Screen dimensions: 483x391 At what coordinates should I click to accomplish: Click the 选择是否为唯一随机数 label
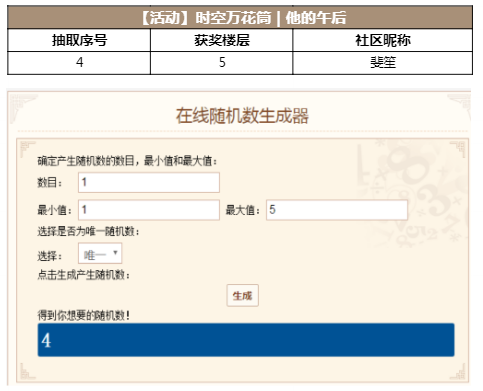click(x=88, y=231)
